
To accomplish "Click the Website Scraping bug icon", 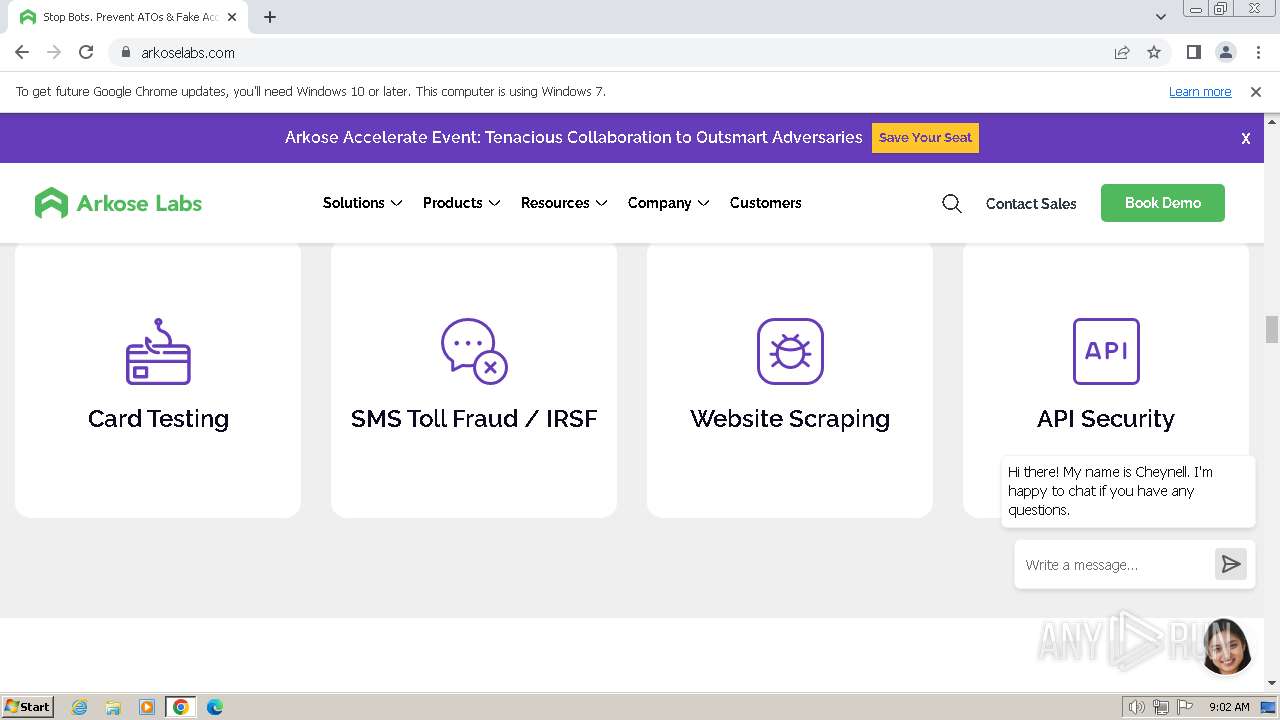I will [790, 351].
